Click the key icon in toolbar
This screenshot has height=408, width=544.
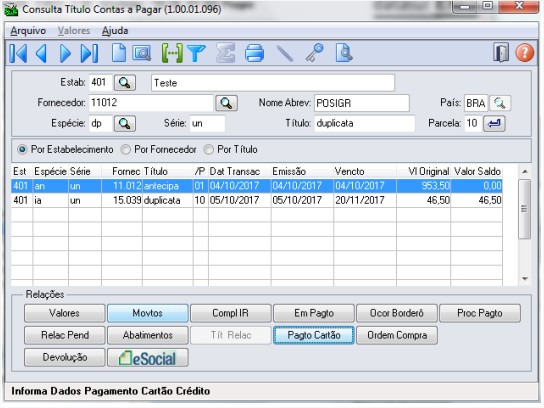click(315, 53)
